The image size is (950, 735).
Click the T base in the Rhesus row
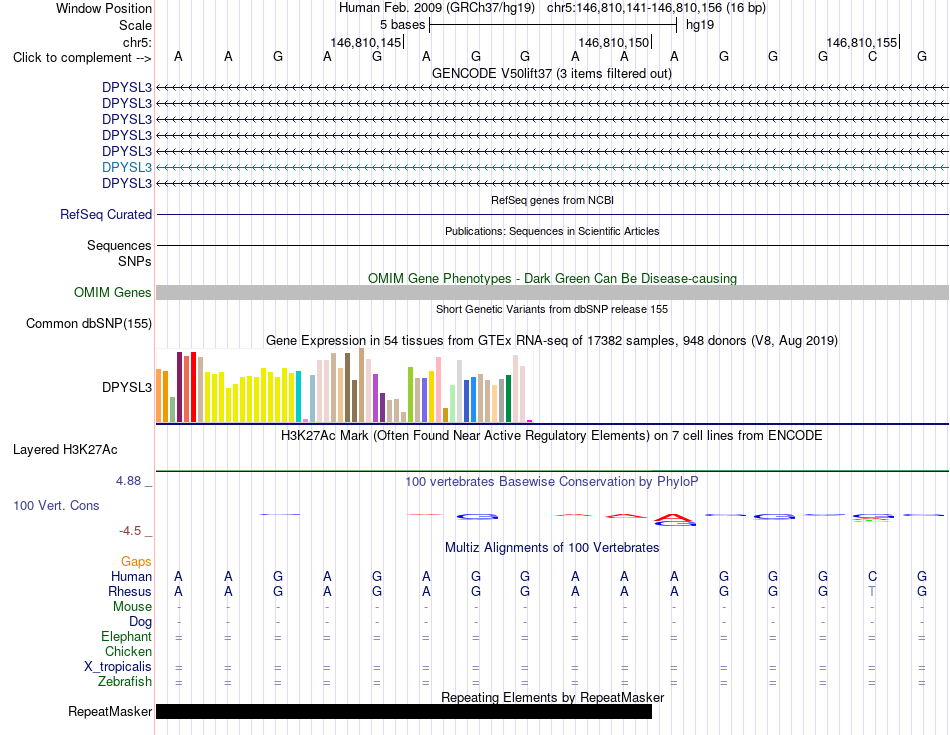pos(872,591)
